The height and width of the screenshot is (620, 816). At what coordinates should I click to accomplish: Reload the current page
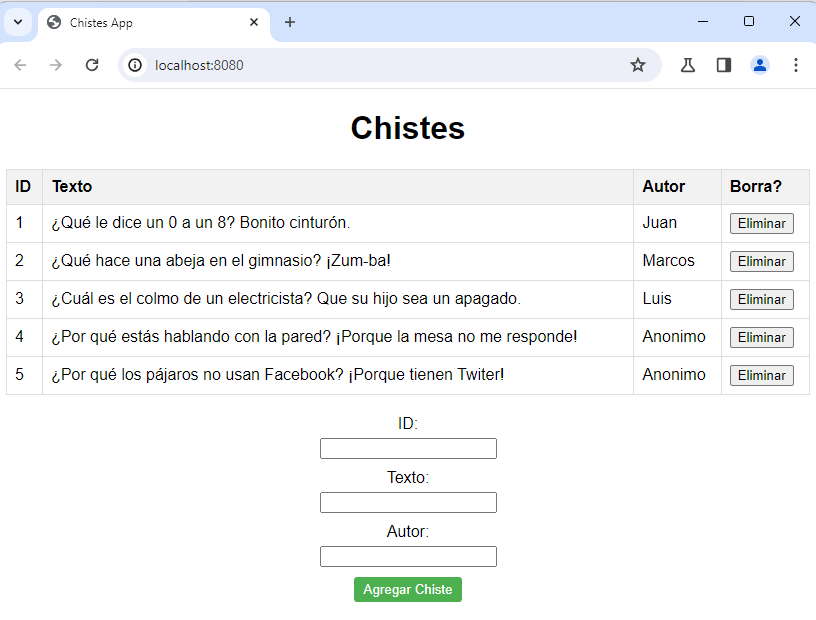pyautogui.click(x=92, y=65)
